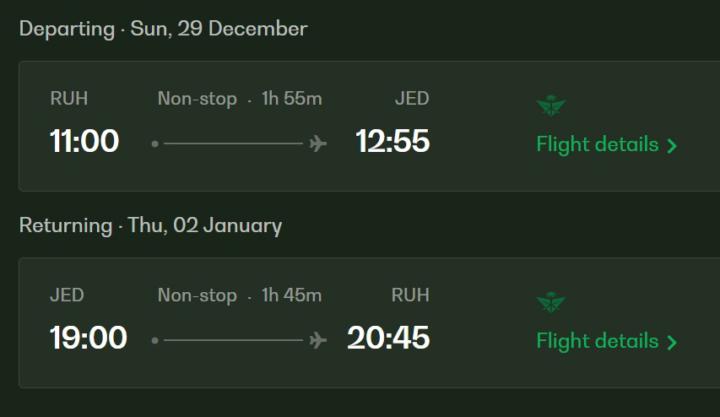
Task: Click the 19:00 return departure time
Action: pyautogui.click(x=88, y=338)
